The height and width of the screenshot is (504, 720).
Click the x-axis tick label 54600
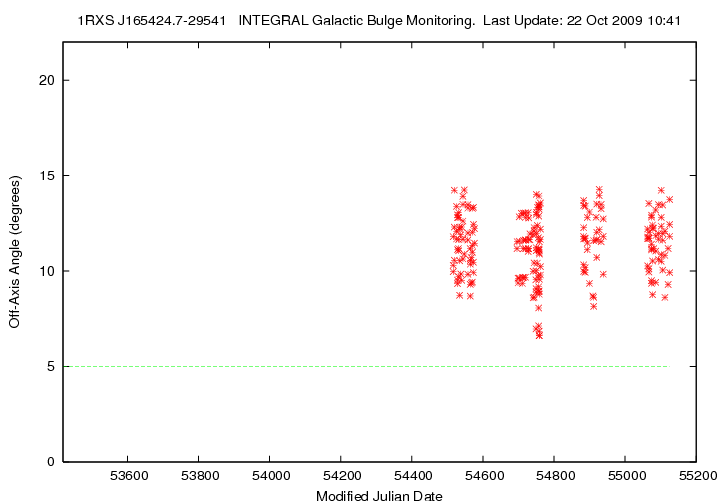point(484,476)
